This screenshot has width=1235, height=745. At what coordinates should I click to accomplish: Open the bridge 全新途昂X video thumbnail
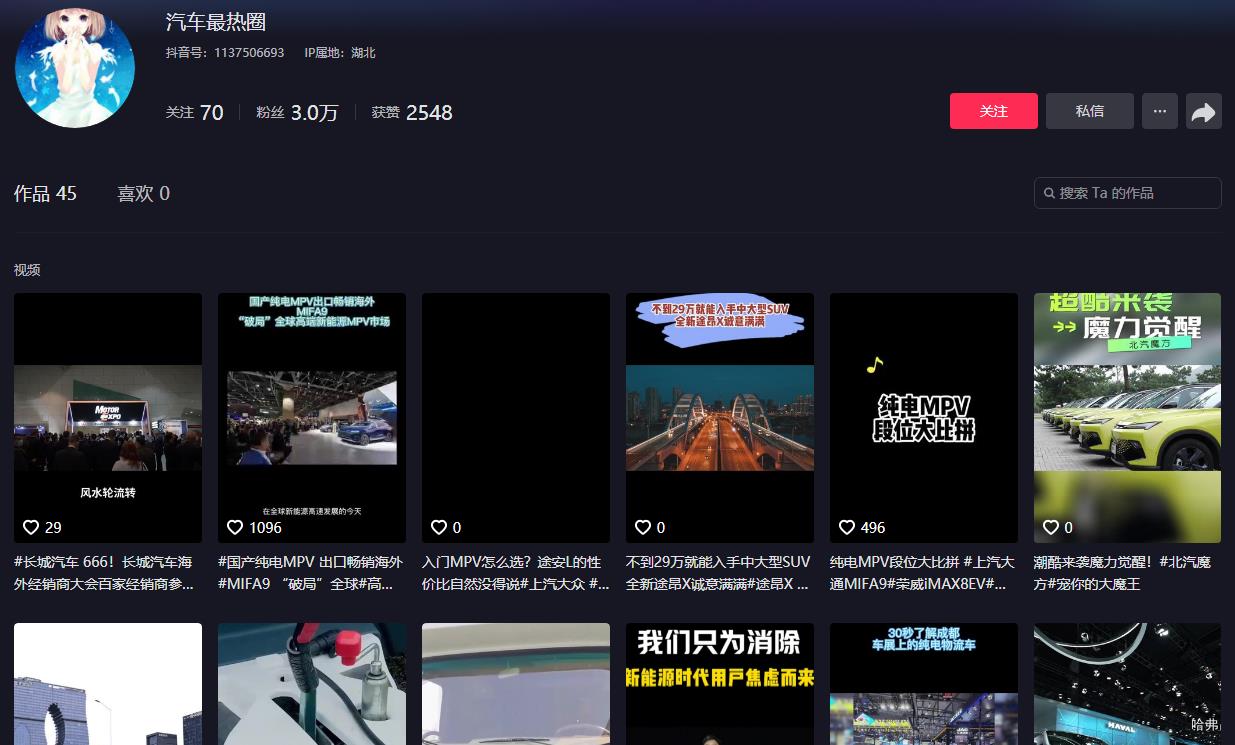pyautogui.click(x=720, y=418)
